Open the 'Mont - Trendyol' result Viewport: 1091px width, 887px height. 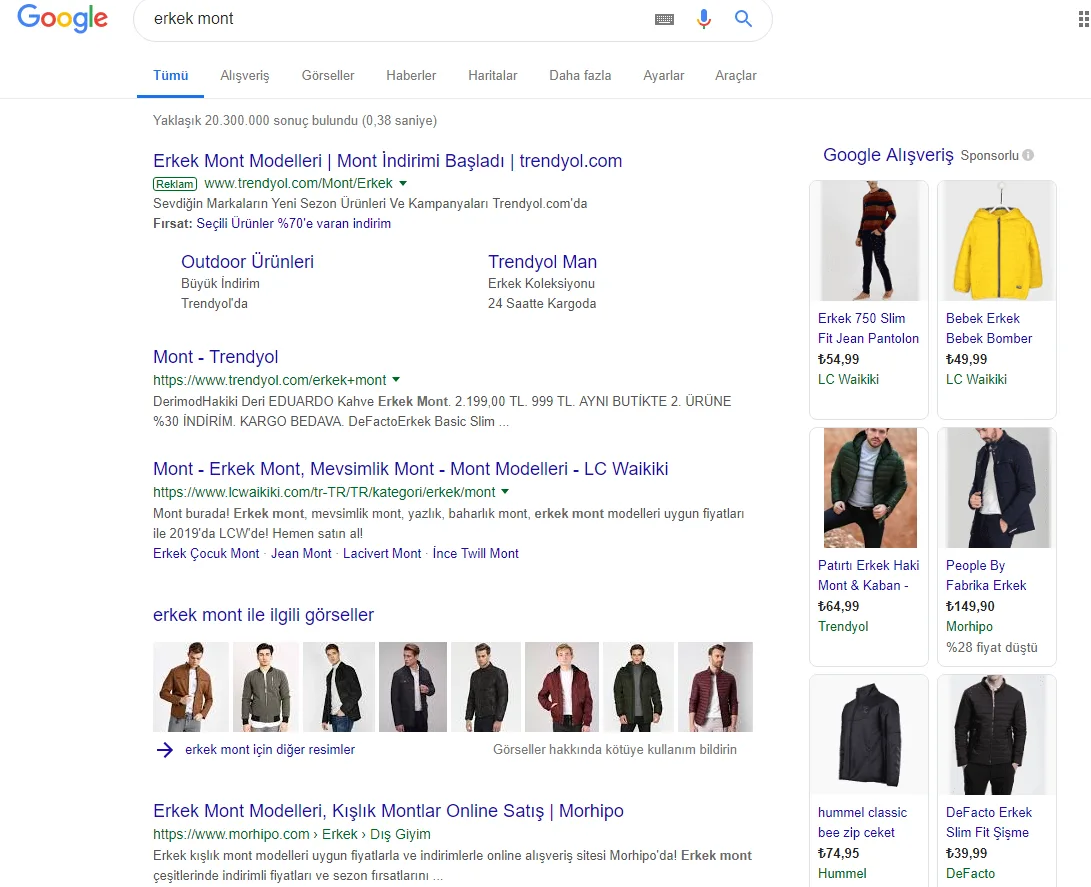(216, 357)
